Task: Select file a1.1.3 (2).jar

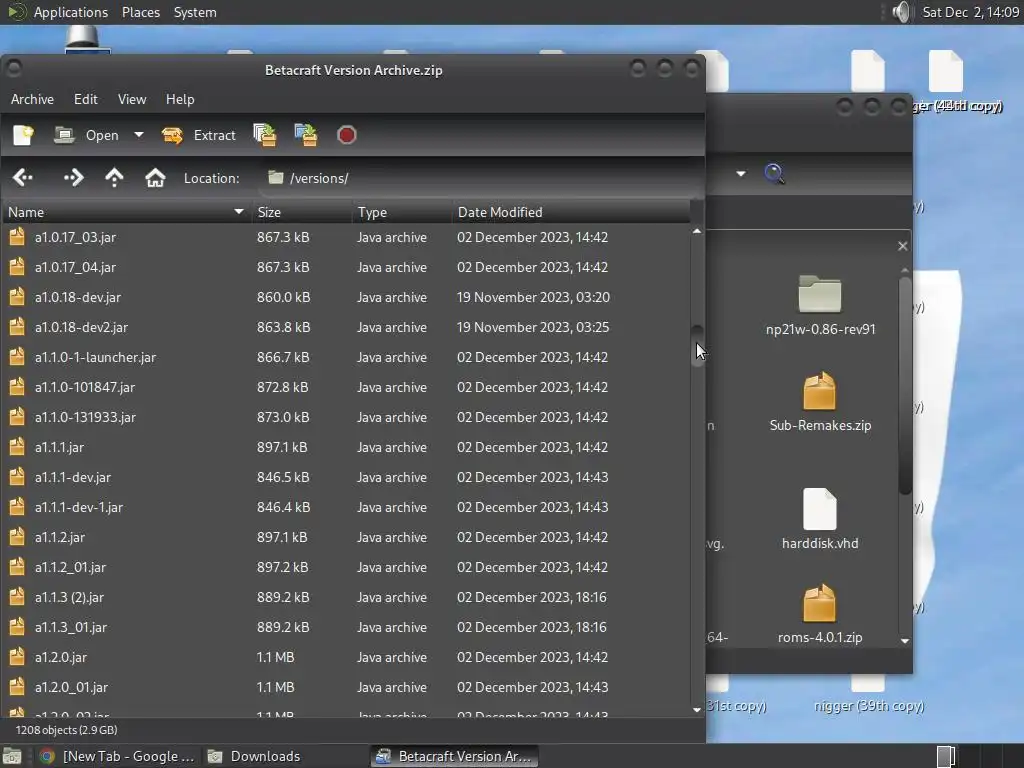Action: [346, 598]
